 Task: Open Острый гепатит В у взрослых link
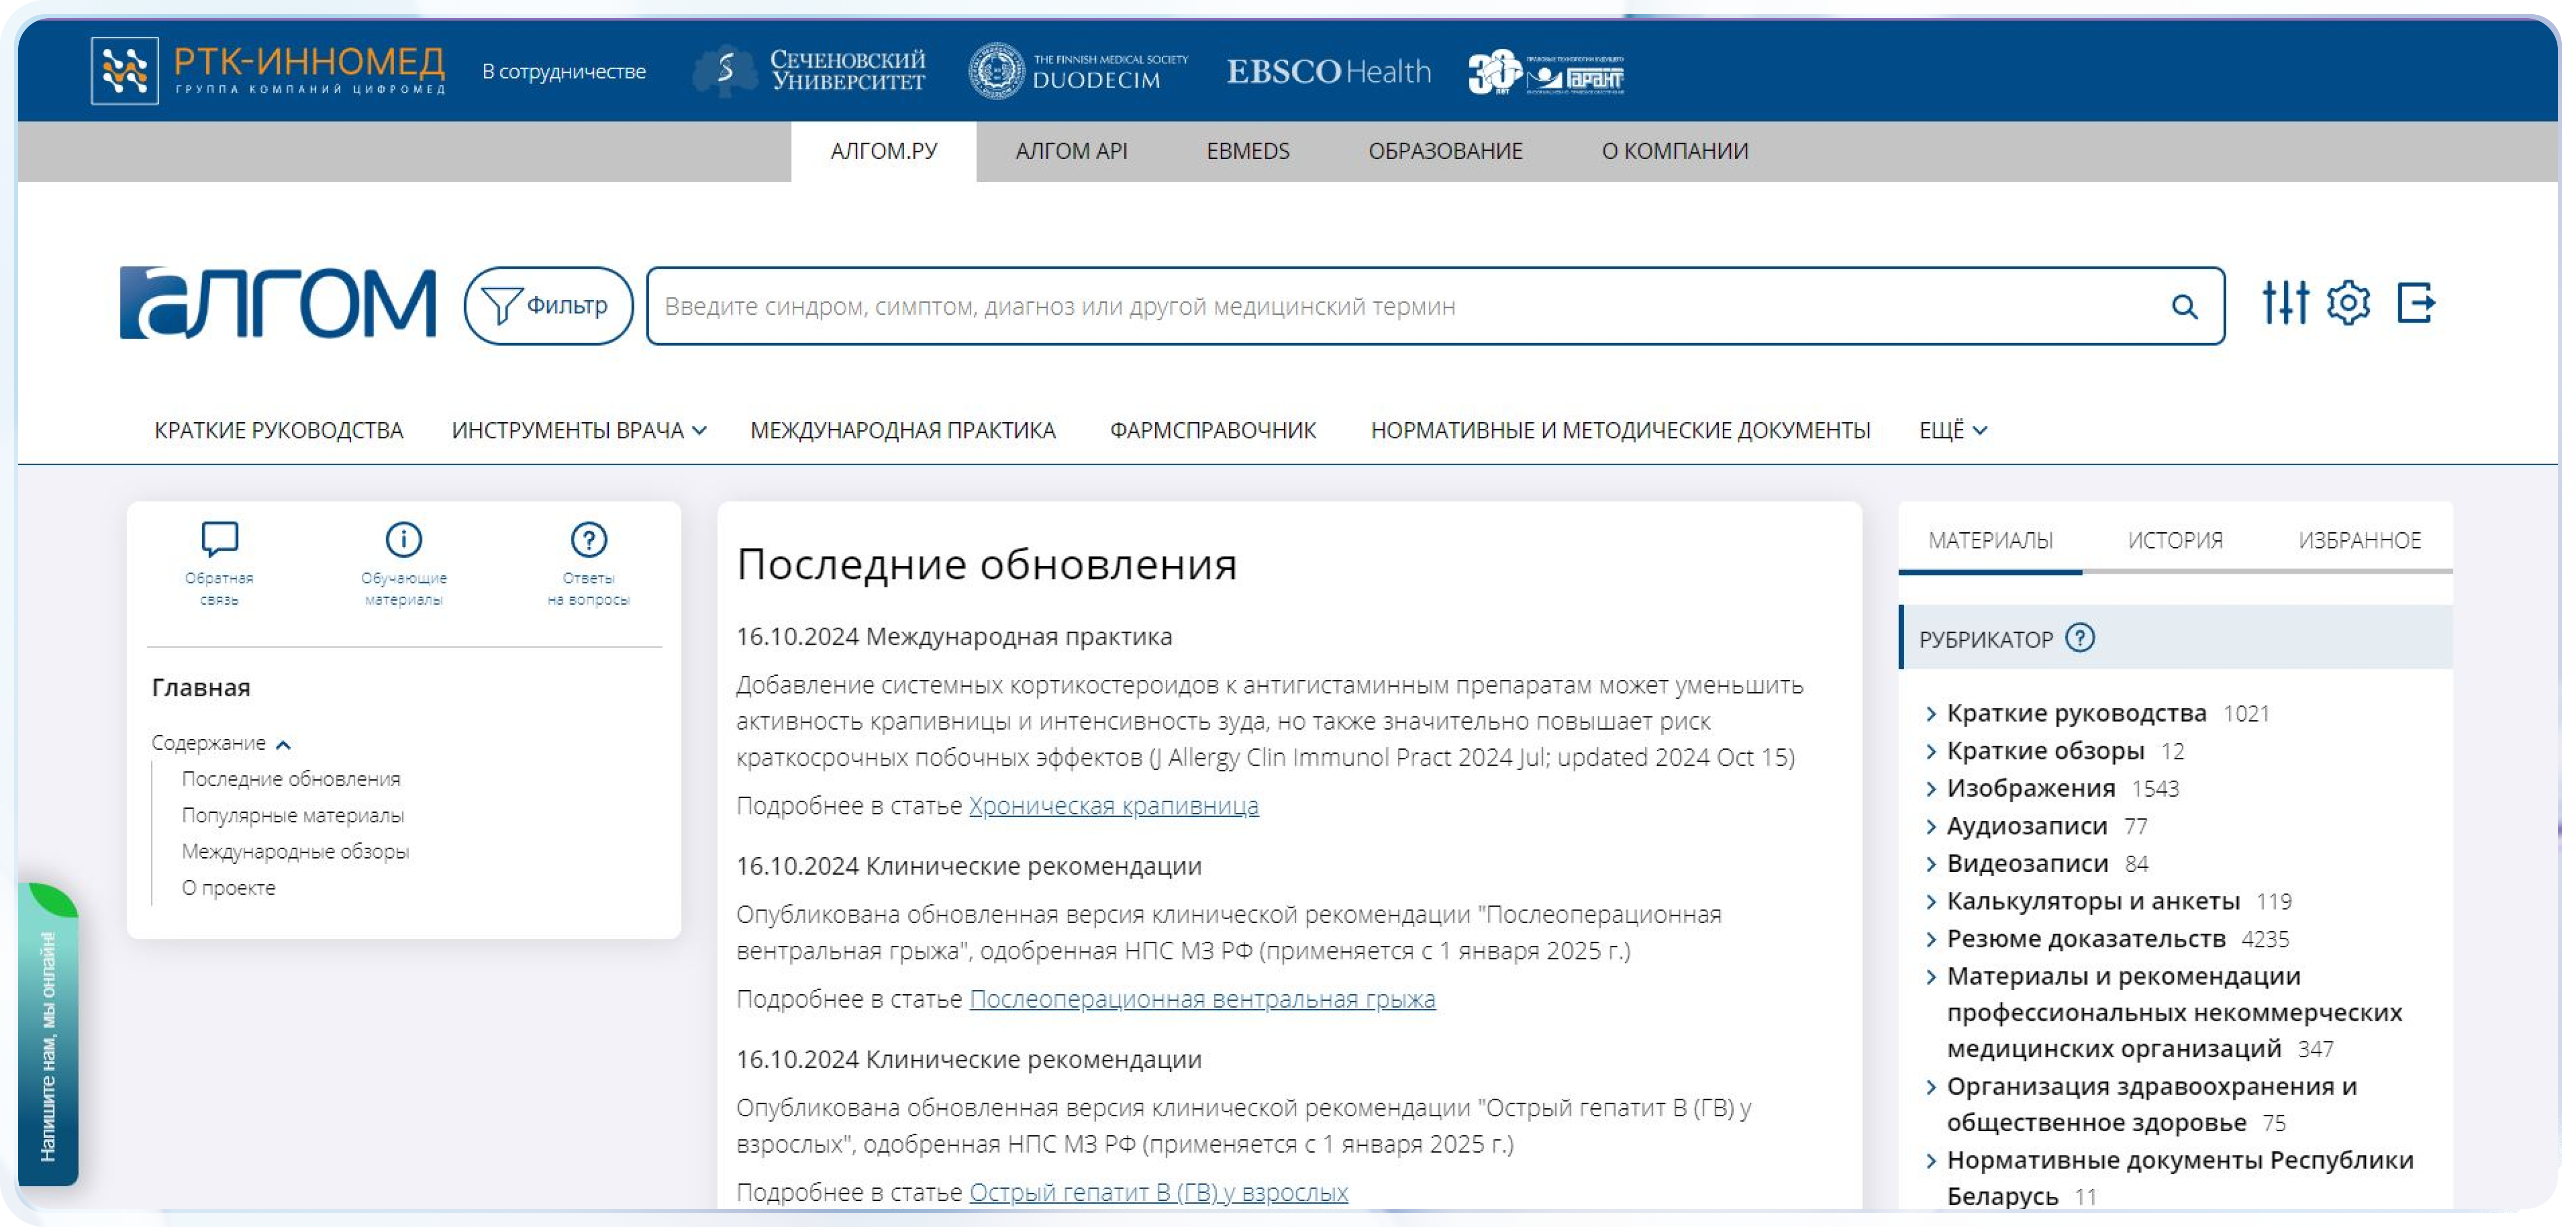click(1159, 1192)
